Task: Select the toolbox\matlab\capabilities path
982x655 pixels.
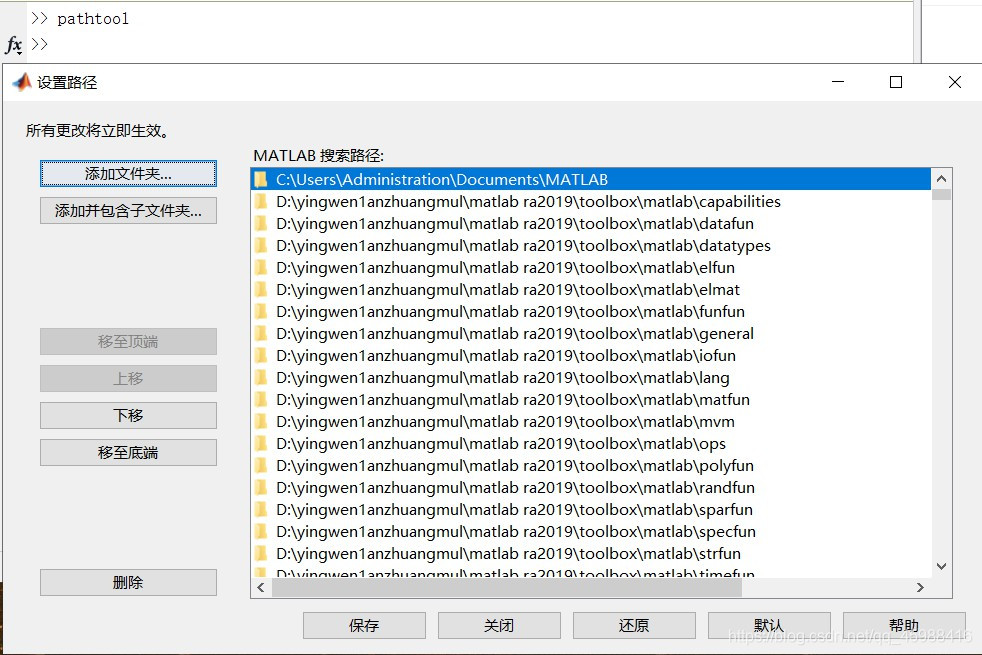Action: pyautogui.click(x=591, y=202)
